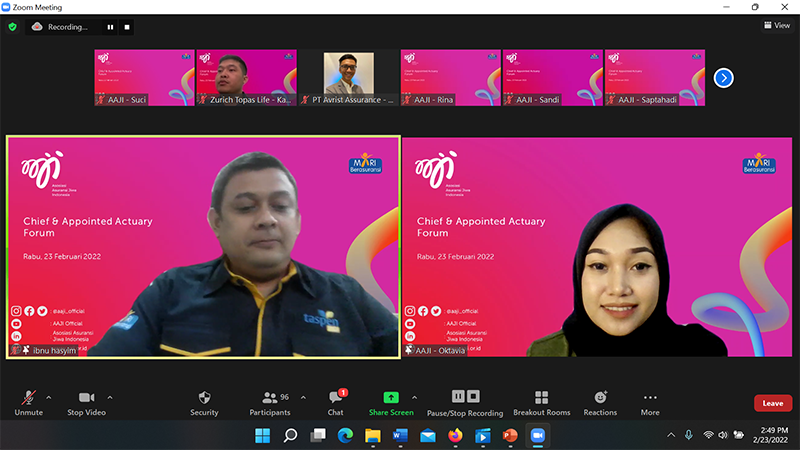Show hidden system tray icons
The width and height of the screenshot is (800, 450).
(x=671, y=435)
